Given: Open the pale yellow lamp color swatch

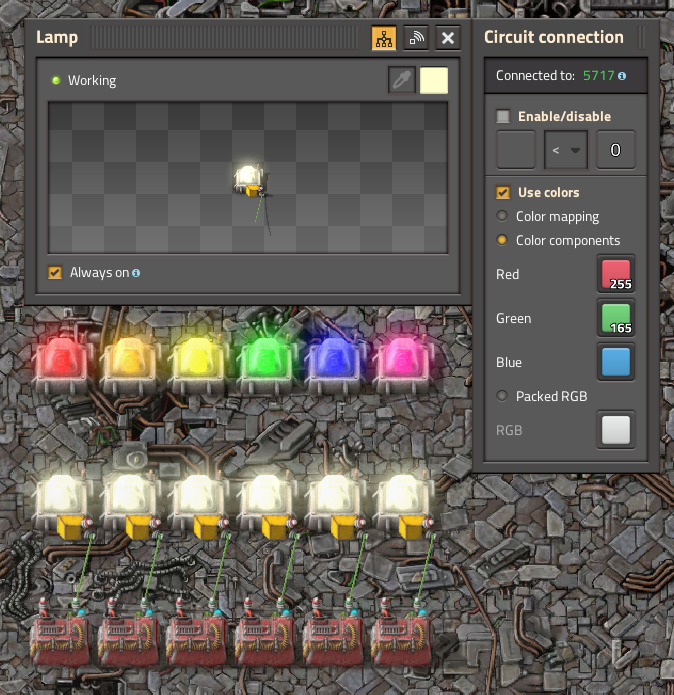Looking at the screenshot, I should [434, 80].
